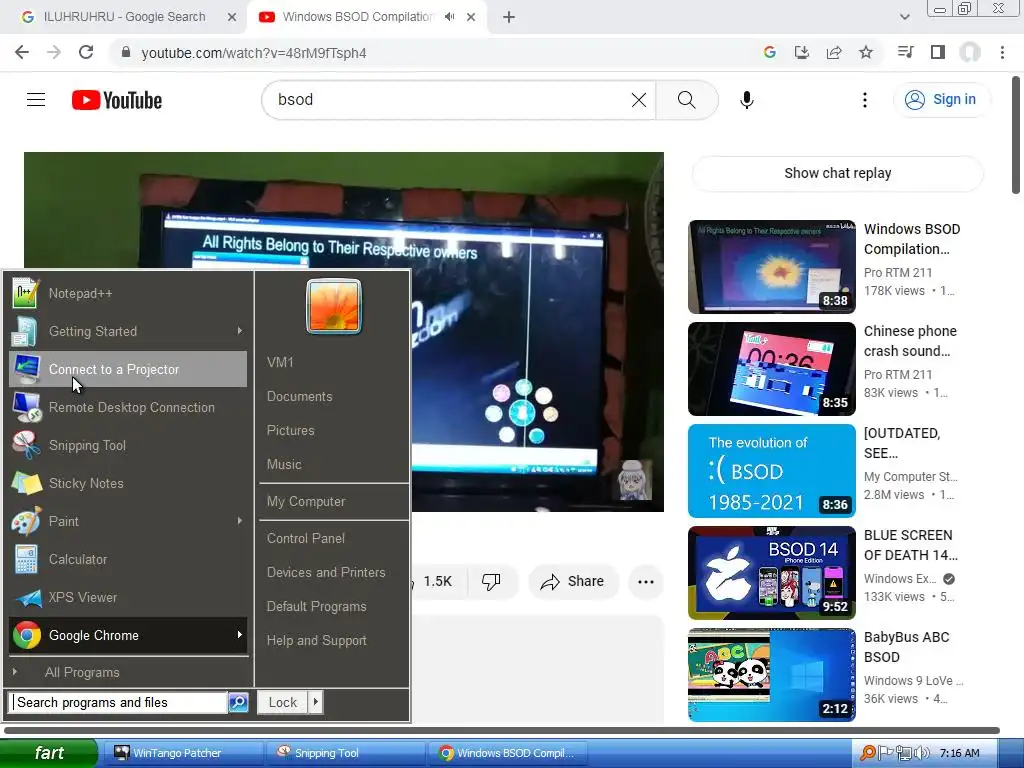Click the fart Start button
The width and height of the screenshot is (1024, 768).
point(49,753)
